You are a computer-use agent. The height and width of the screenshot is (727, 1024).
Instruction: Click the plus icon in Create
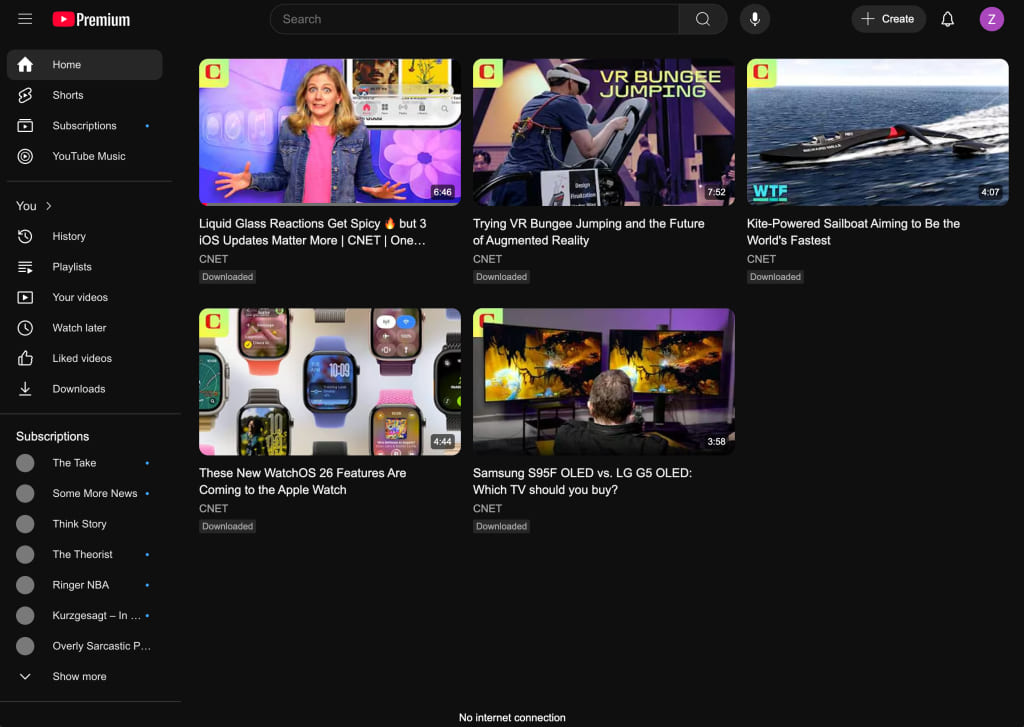[867, 19]
